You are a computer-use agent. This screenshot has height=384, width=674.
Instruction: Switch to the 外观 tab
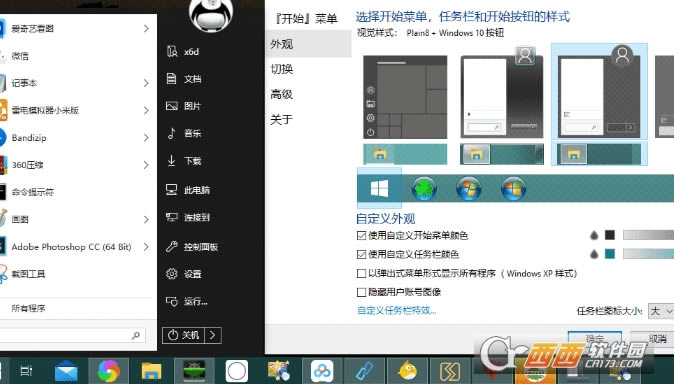pyautogui.click(x=309, y=44)
